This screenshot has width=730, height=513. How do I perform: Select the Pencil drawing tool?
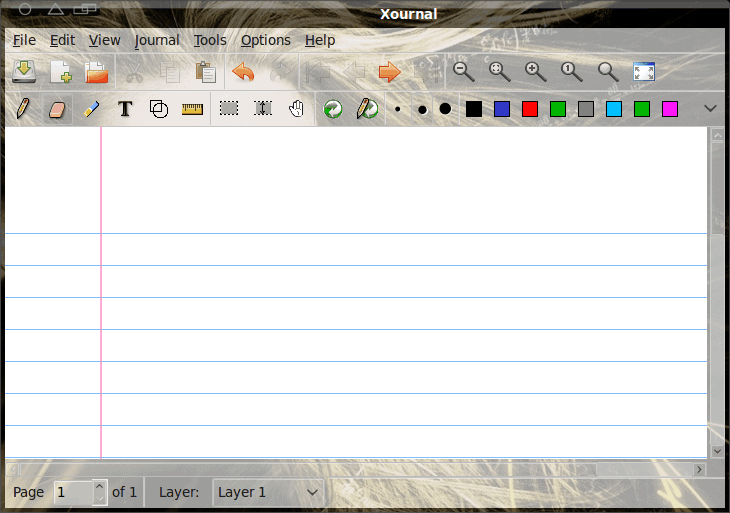pos(23,109)
